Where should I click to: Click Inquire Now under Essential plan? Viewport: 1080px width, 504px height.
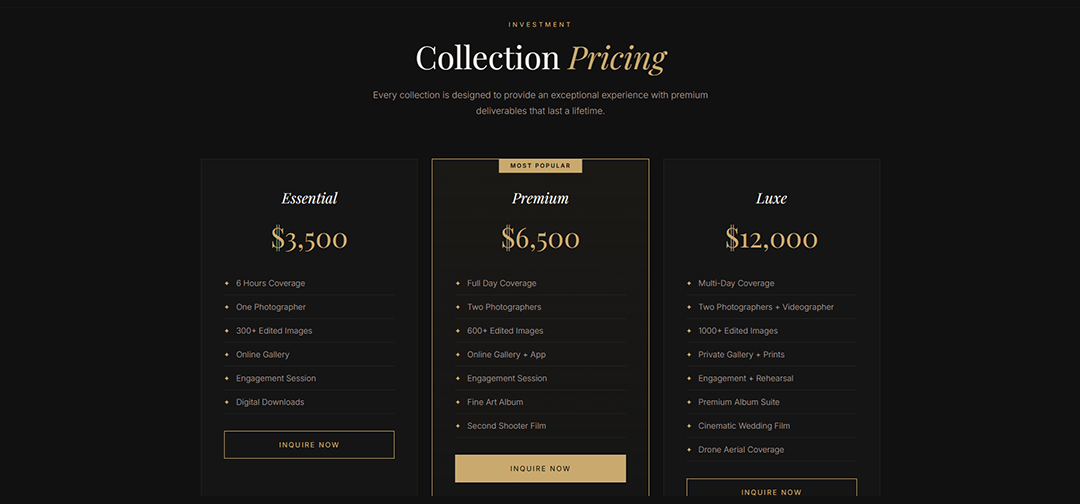click(x=309, y=445)
